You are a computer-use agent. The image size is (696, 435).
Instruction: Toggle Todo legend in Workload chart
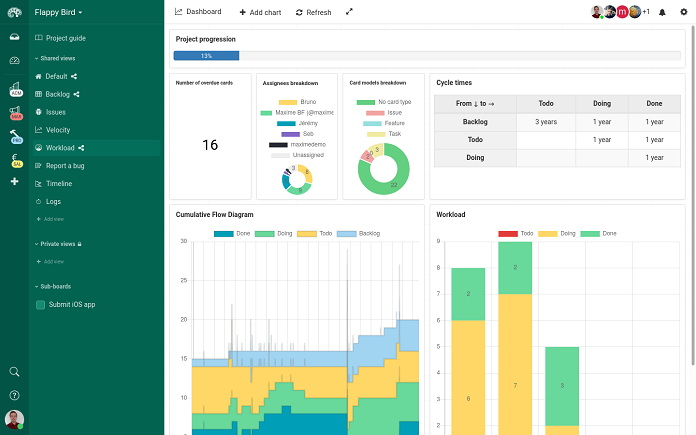click(x=516, y=233)
